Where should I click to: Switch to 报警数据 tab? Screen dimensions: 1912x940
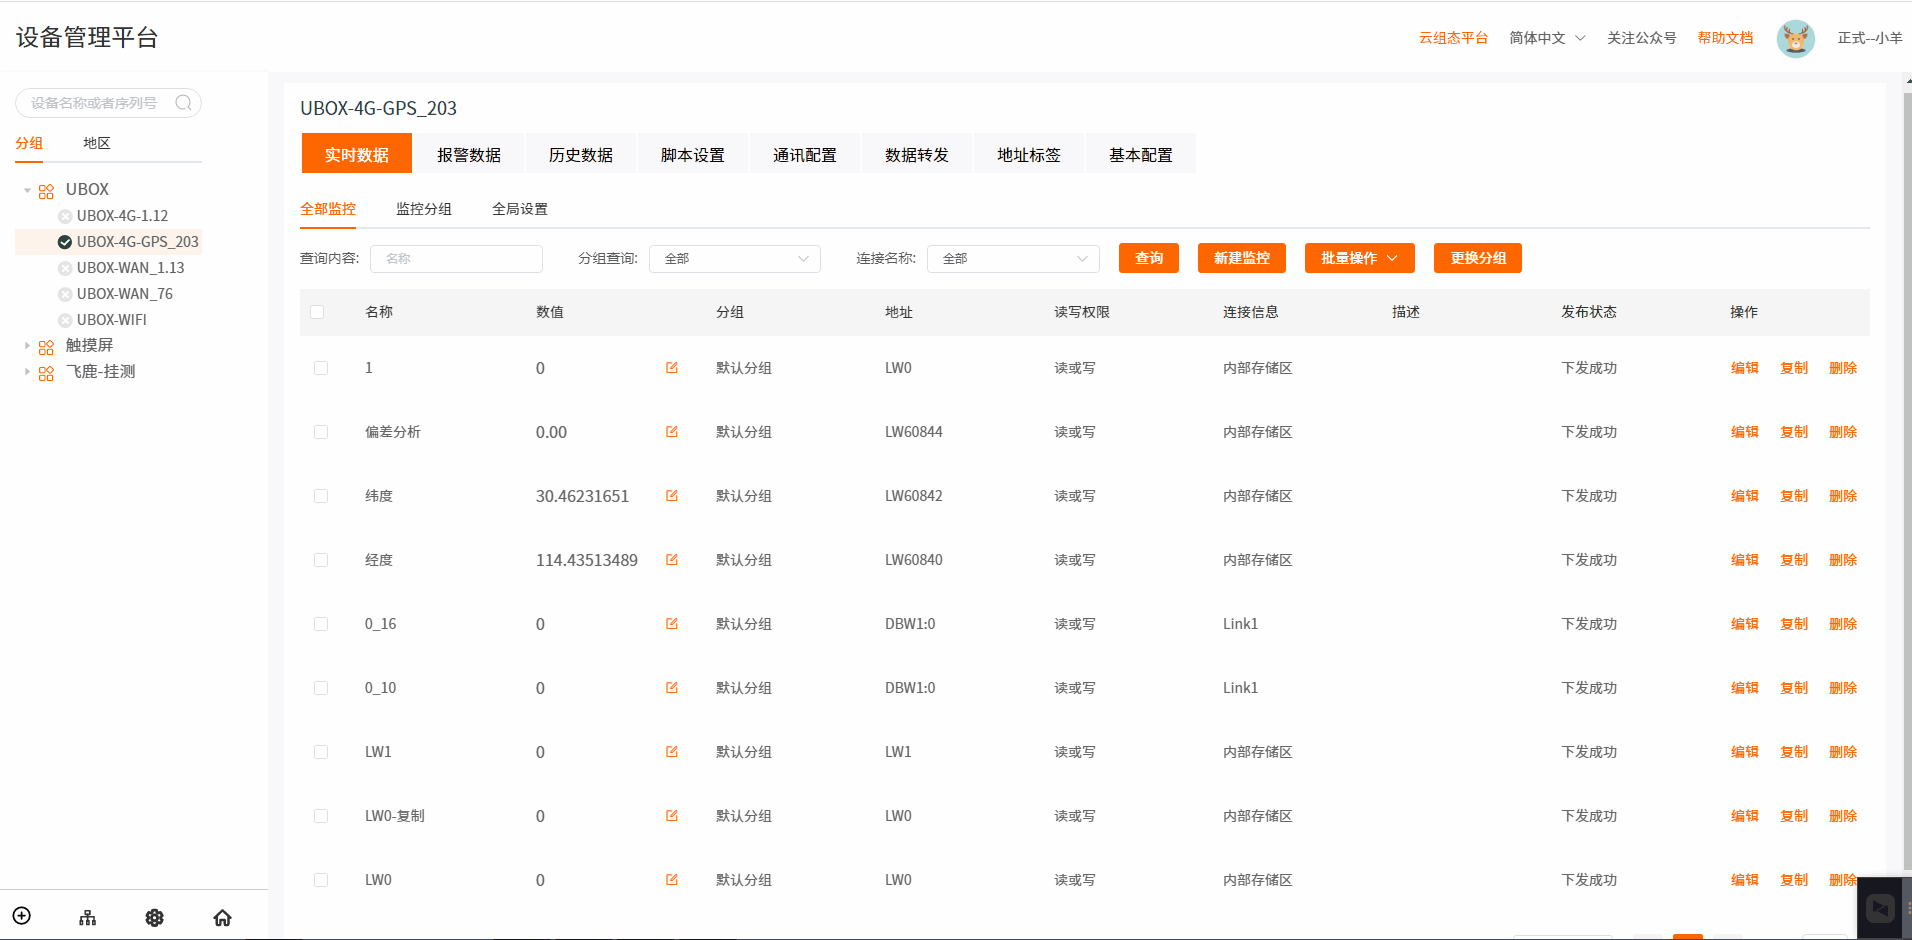[469, 154]
